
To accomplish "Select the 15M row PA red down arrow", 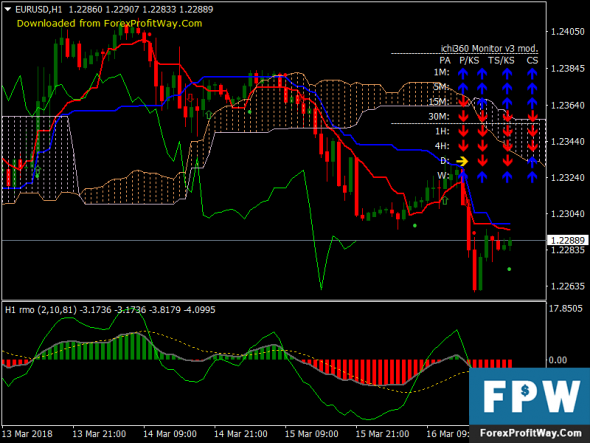I will 463,102.
